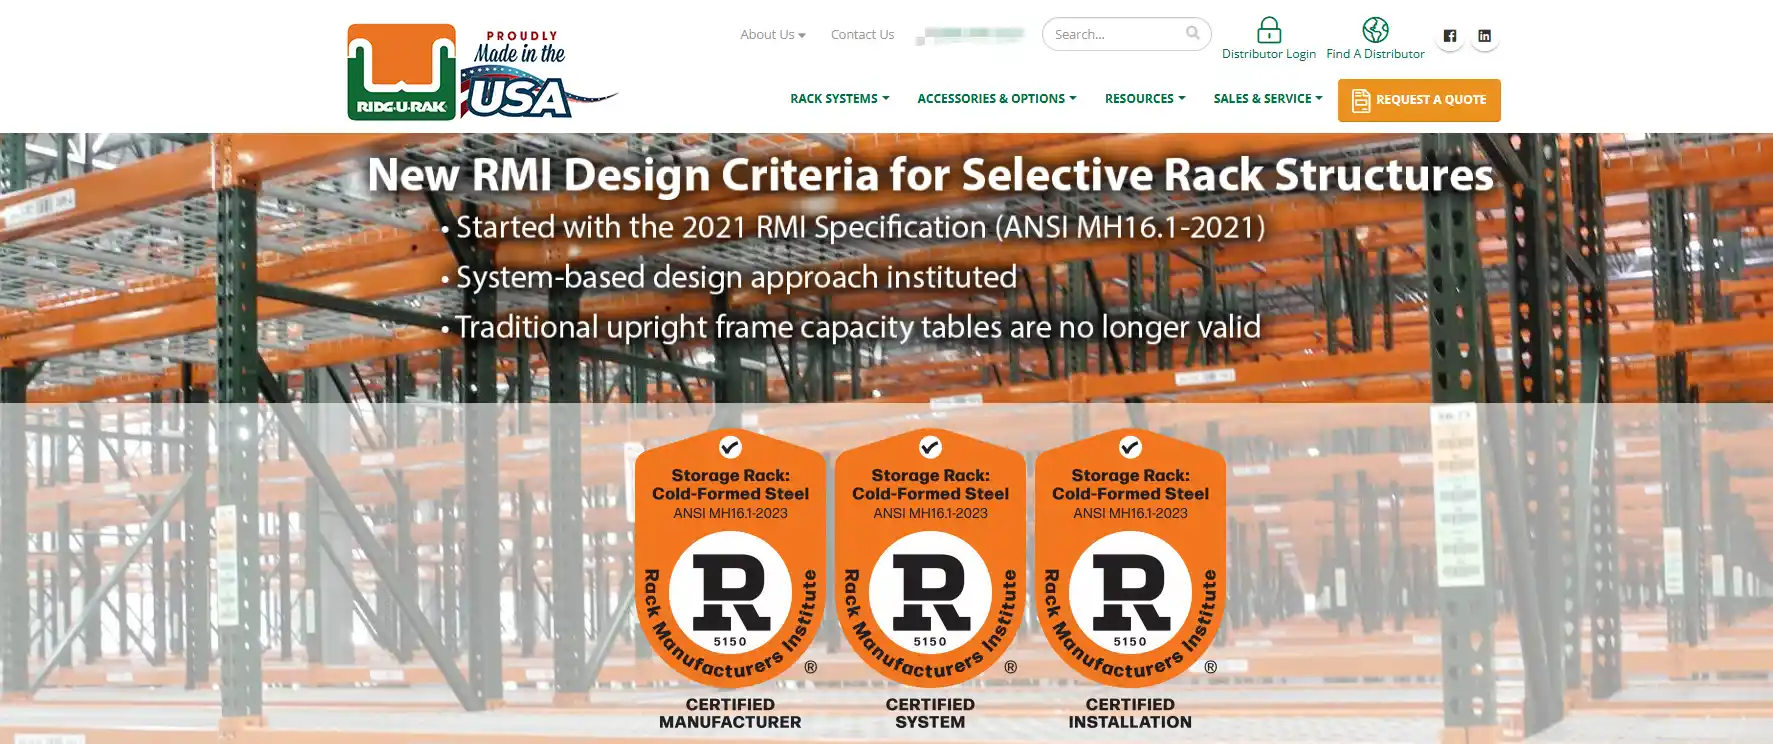The image size is (1773, 744).
Task: Click the Certified Manufacturer RMI badge
Action: pos(730,559)
